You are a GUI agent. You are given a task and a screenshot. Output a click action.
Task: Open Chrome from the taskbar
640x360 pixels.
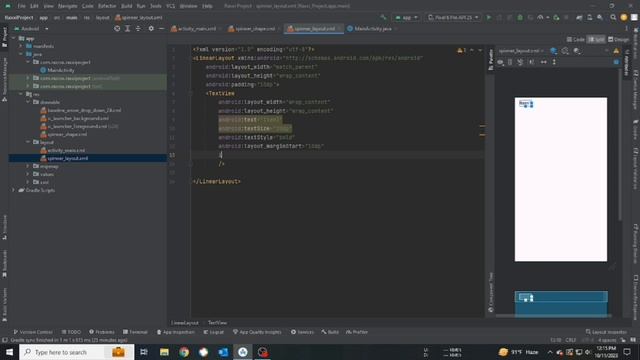click(184, 352)
